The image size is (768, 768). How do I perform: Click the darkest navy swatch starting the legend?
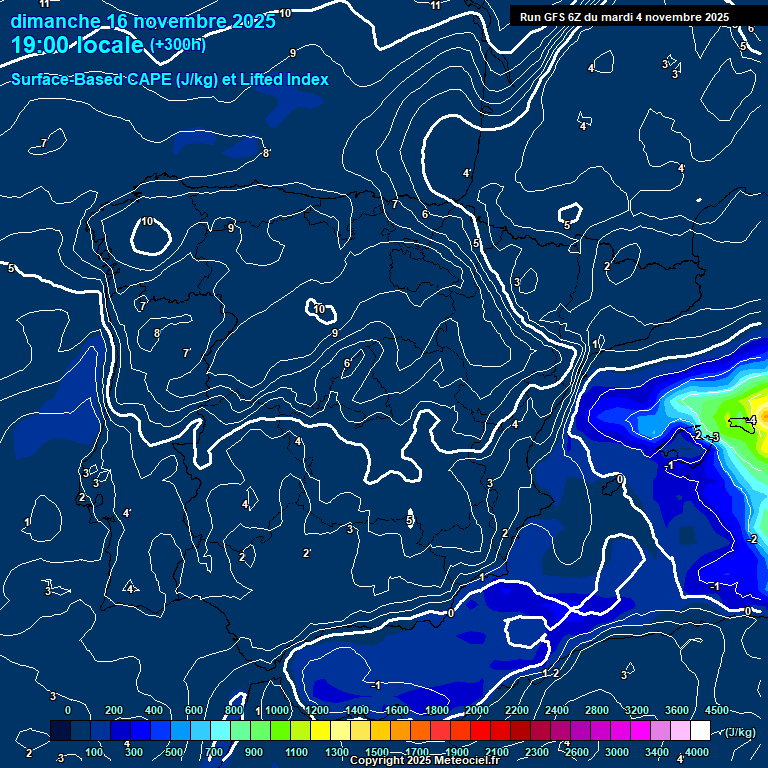click(x=60, y=730)
